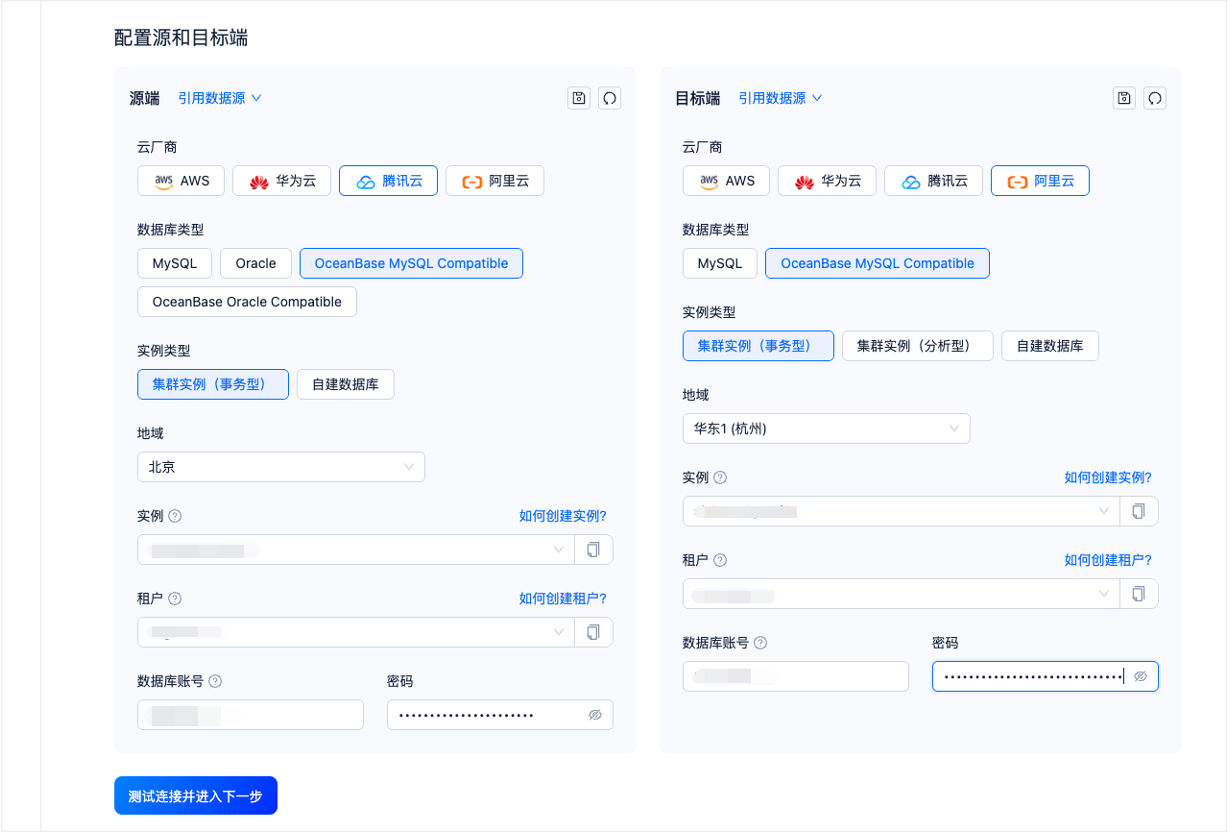
Task: Select source 集群实例（事务型）instance type
Action: (213, 384)
